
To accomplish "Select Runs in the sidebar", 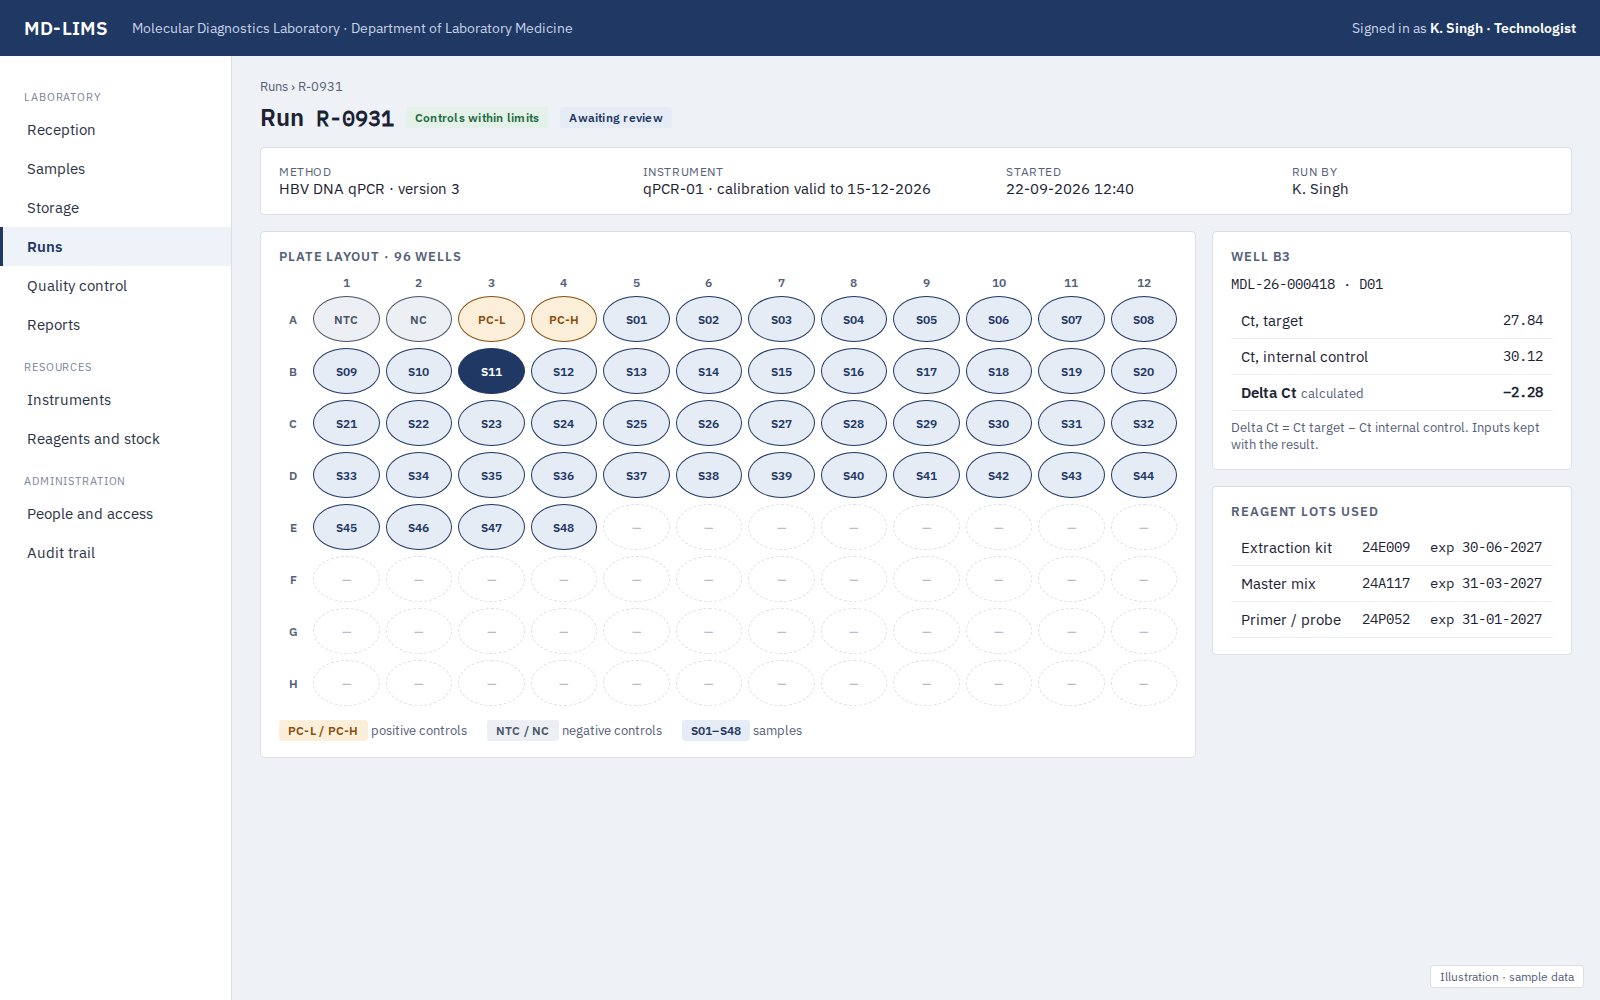I will coord(115,247).
